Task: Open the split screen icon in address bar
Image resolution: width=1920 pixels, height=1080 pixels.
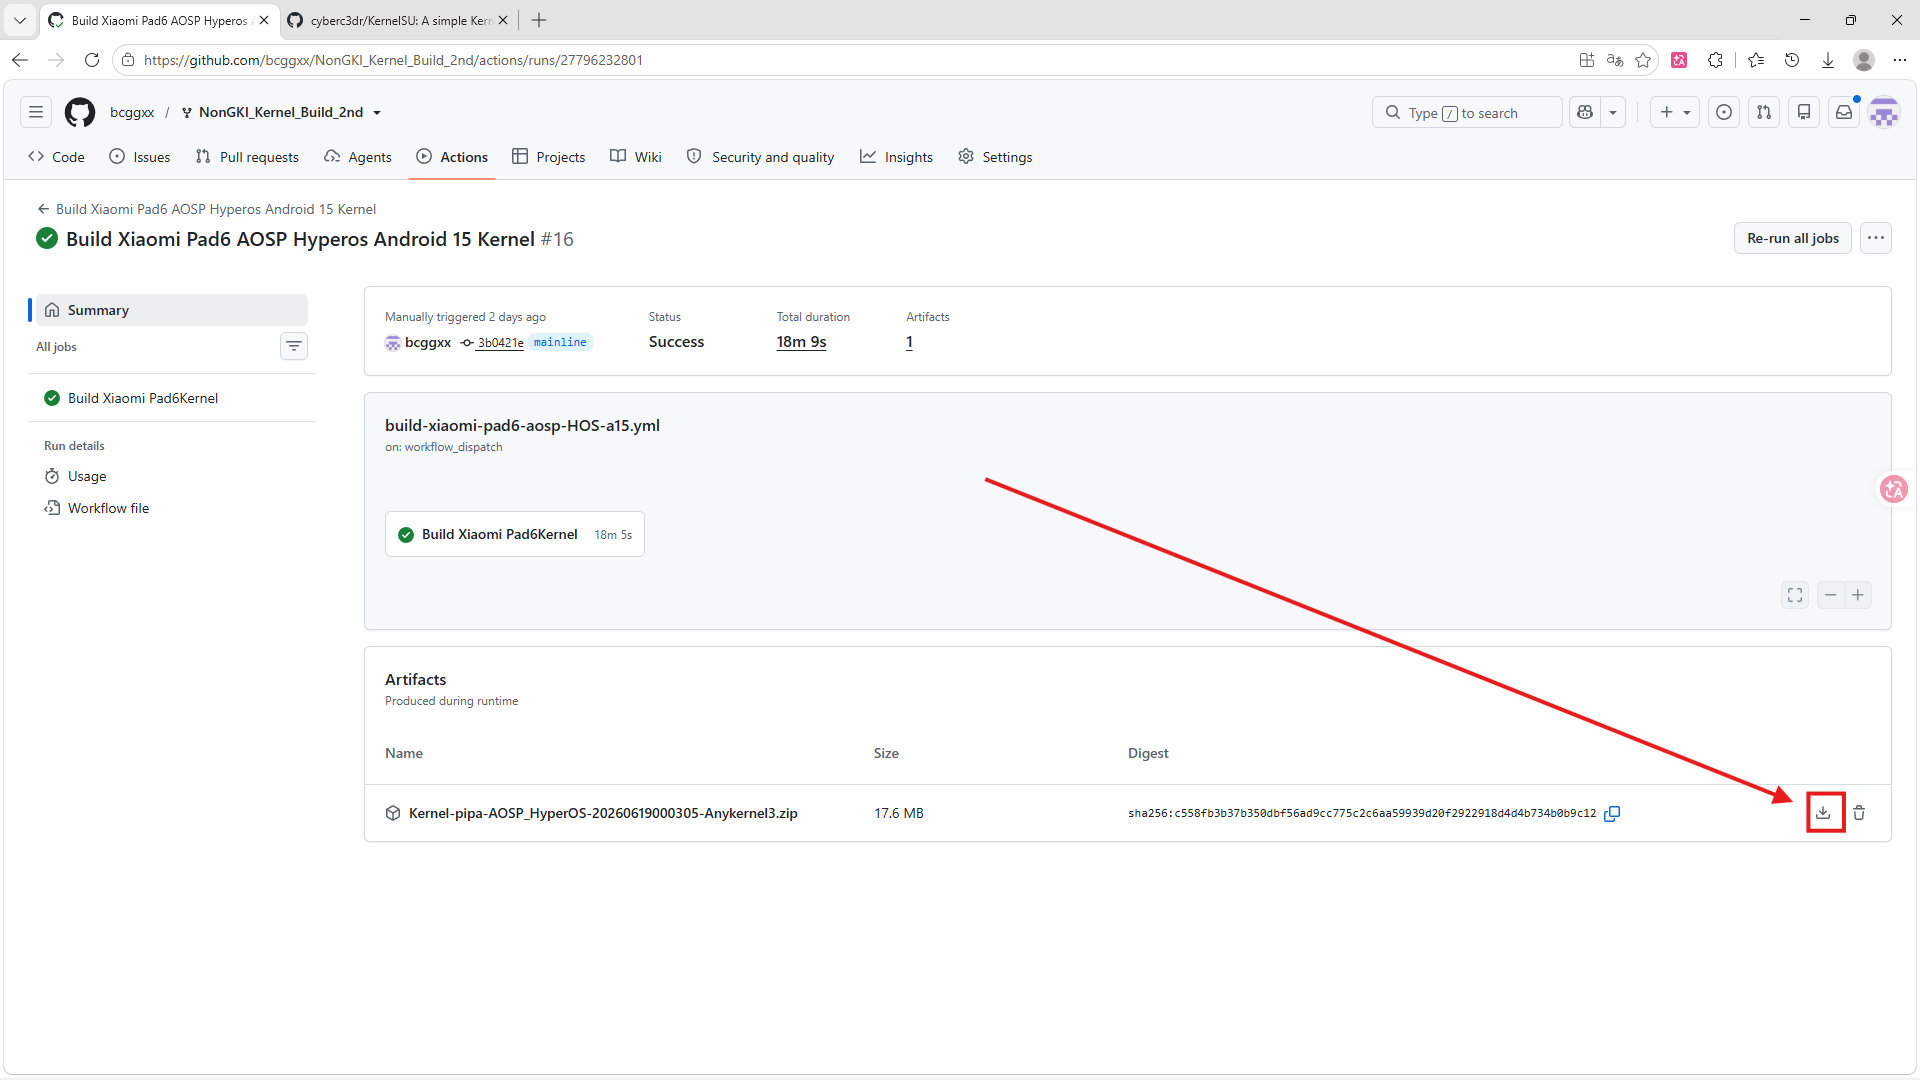Action: tap(1587, 60)
